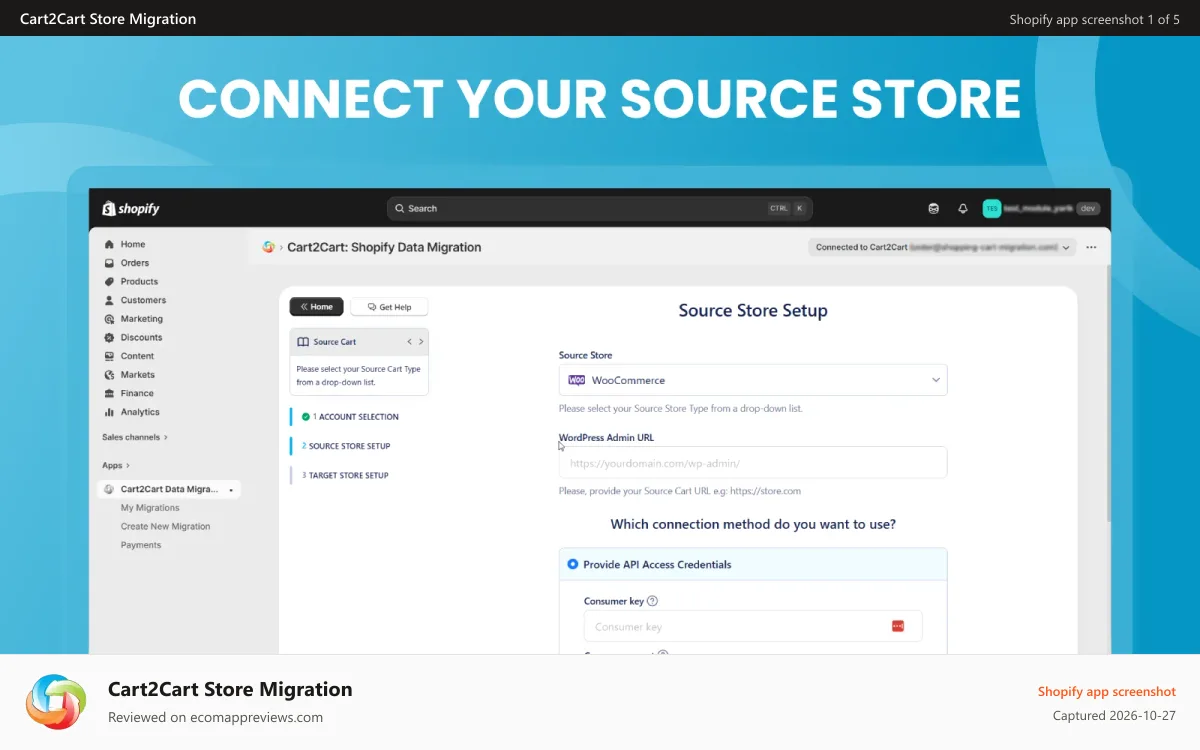The width and height of the screenshot is (1200, 750).
Task: Click the Consumer key help question mark
Action: click(x=652, y=601)
